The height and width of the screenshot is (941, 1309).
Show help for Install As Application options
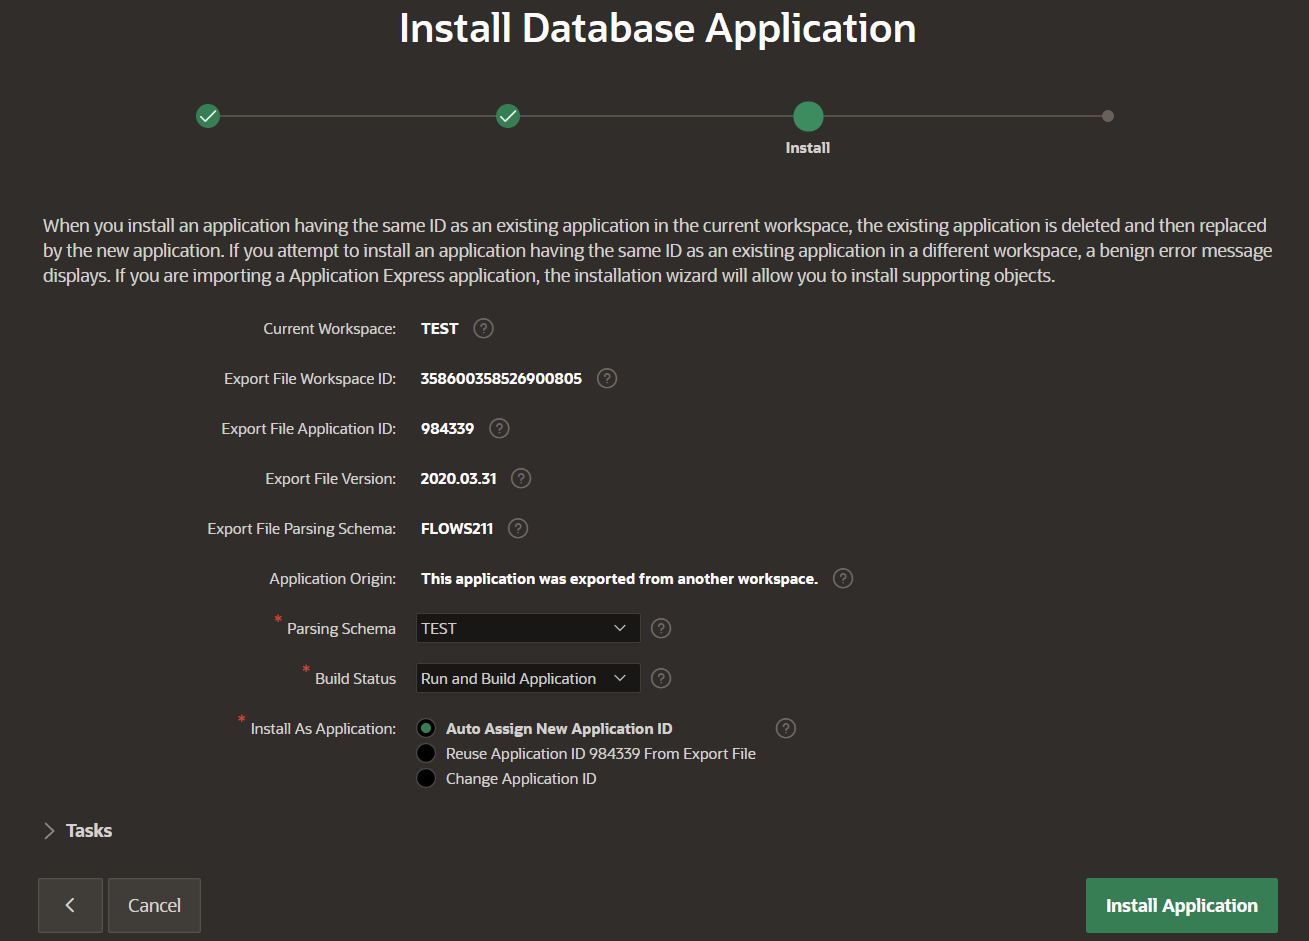(x=786, y=728)
